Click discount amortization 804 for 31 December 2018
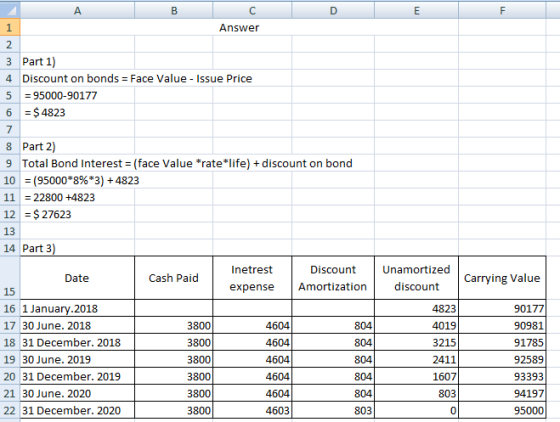This screenshot has height=422, width=560. 333,342
